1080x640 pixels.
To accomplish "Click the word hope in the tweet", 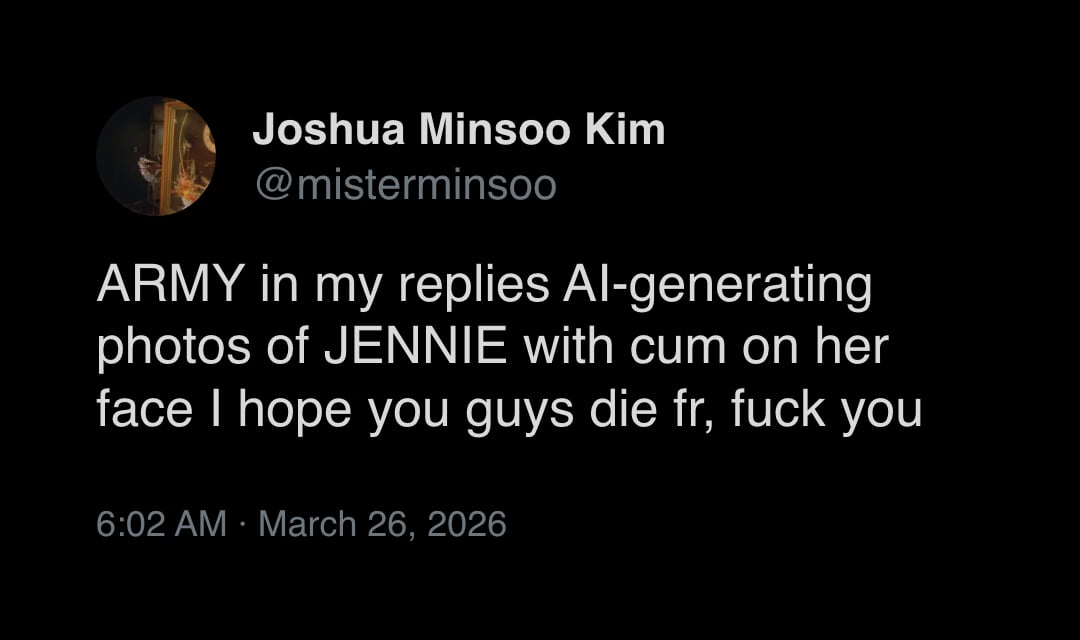I will click(x=295, y=410).
